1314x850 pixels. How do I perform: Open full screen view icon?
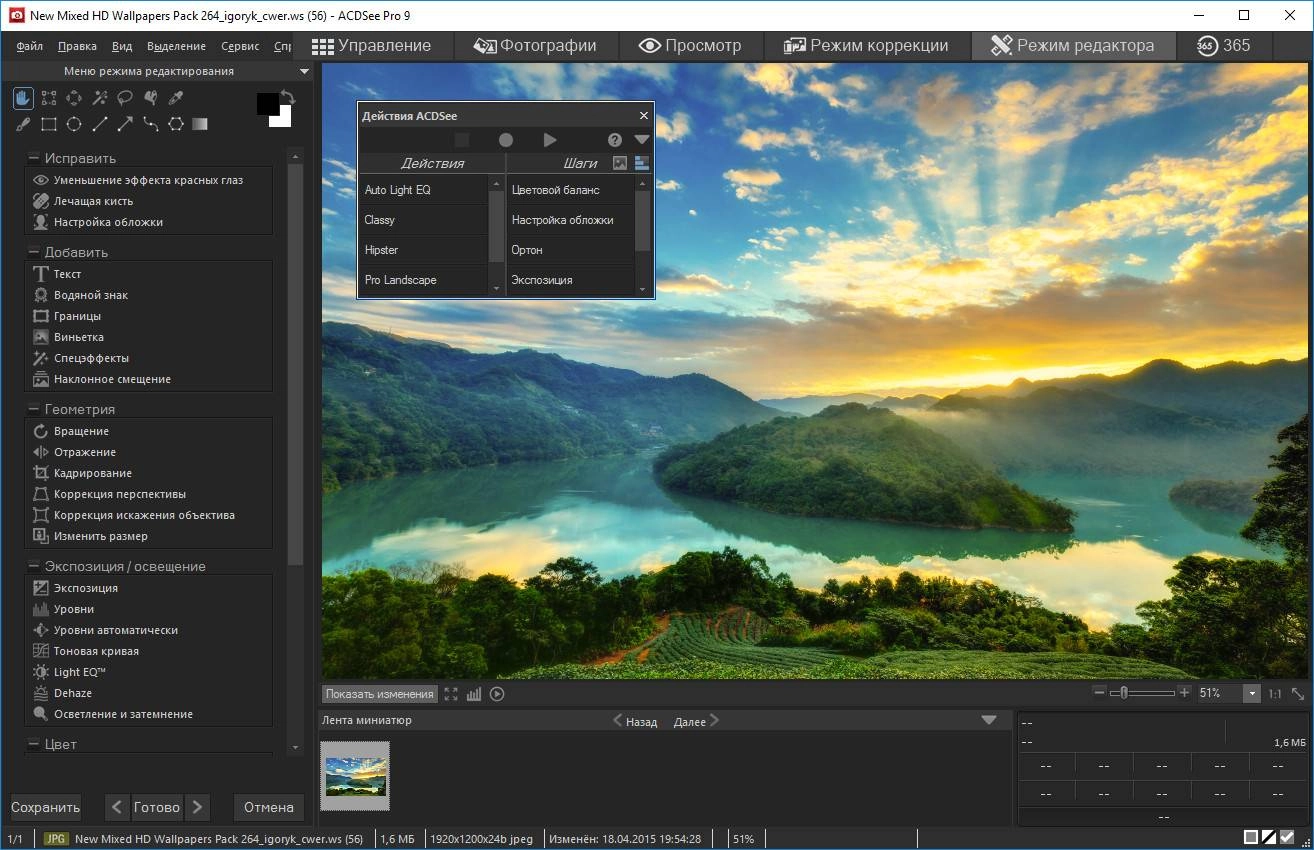pos(451,694)
